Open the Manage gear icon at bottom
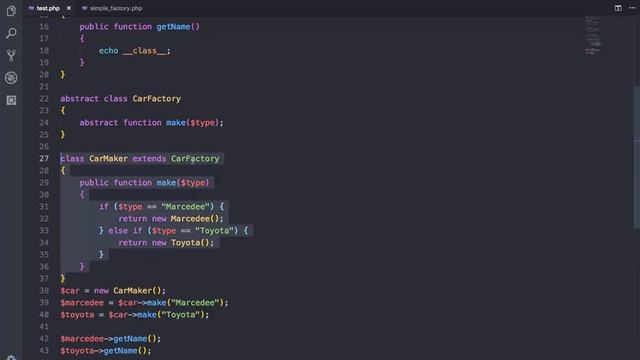The width and height of the screenshot is (640, 360). tap(11, 358)
